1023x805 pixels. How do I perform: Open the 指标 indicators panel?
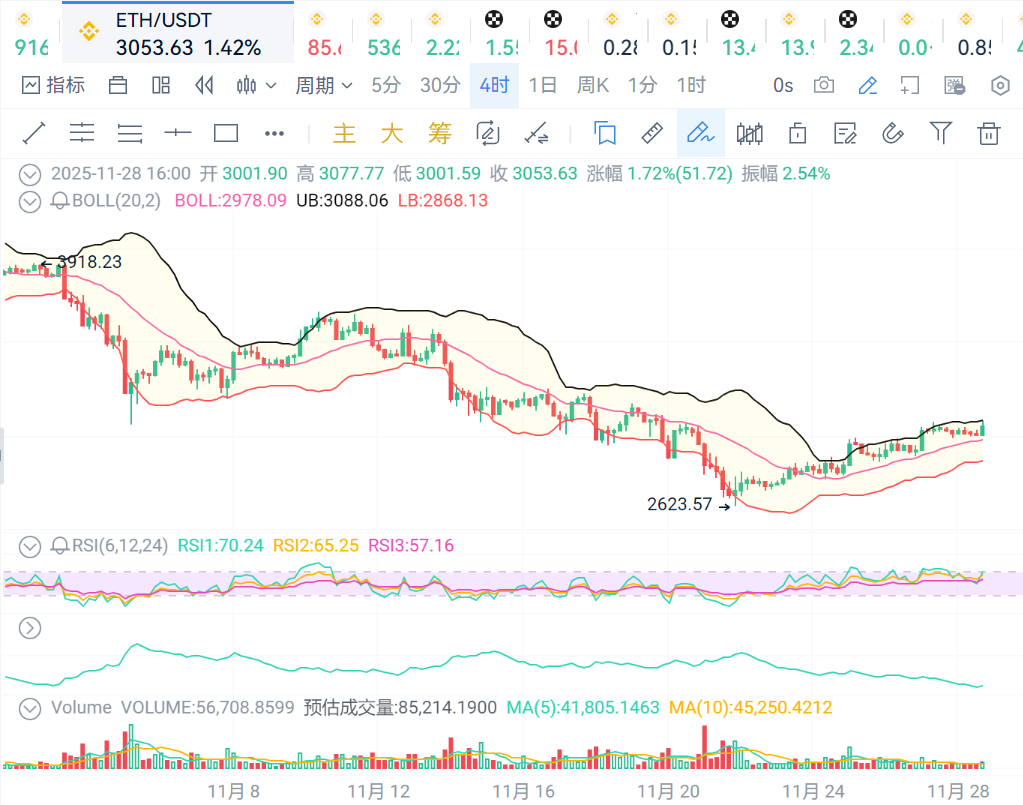pos(53,86)
